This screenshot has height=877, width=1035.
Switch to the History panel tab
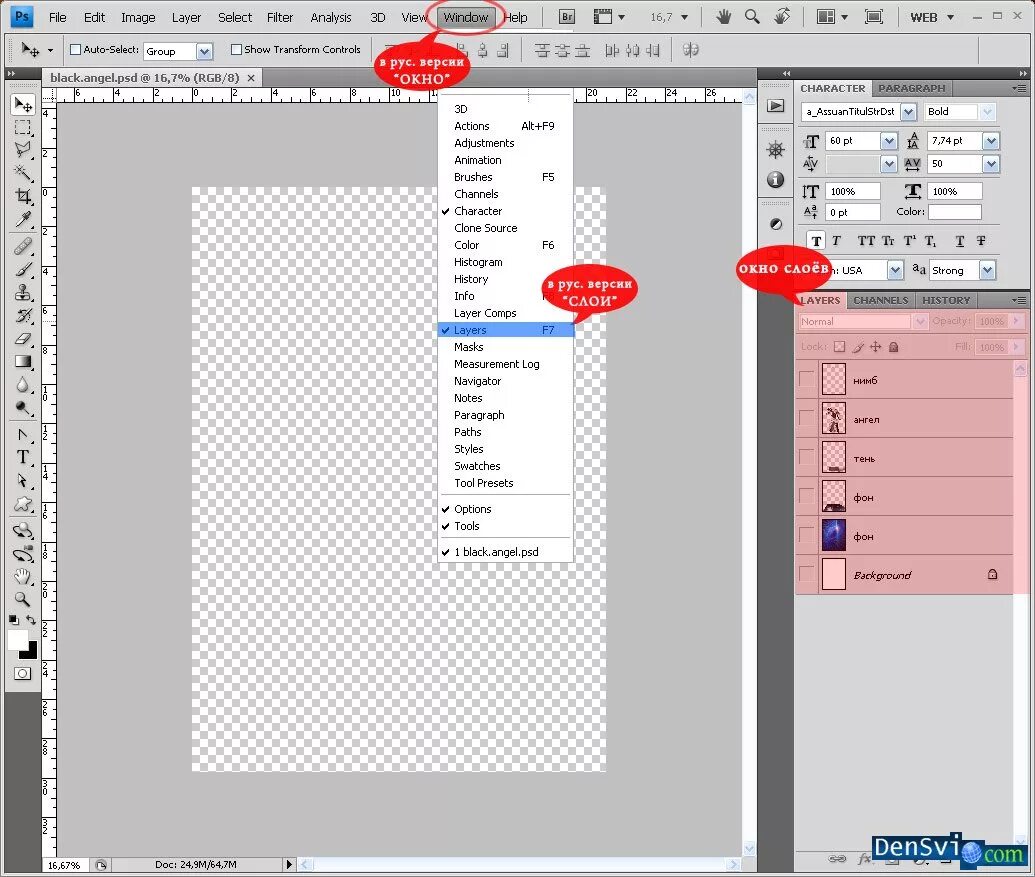(946, 300)
